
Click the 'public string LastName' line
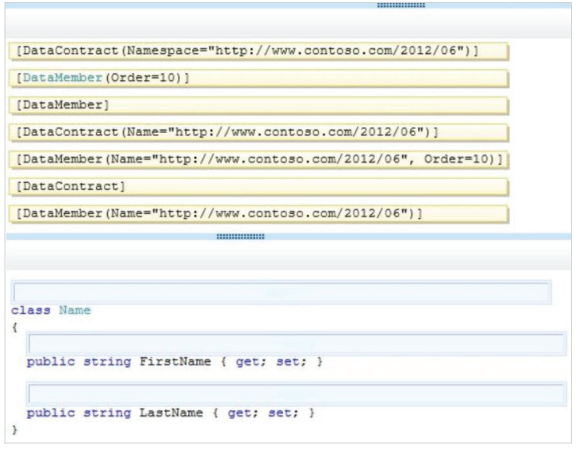170,413
